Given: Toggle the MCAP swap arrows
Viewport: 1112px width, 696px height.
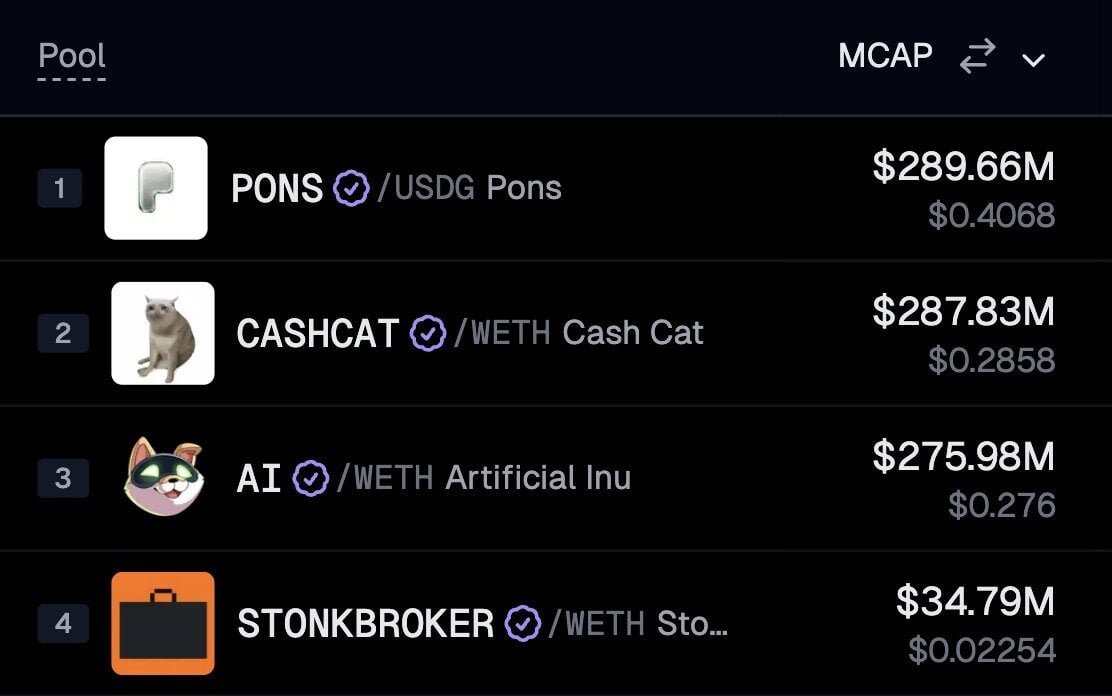Looking at the screenshot, I should coord(977,56).
